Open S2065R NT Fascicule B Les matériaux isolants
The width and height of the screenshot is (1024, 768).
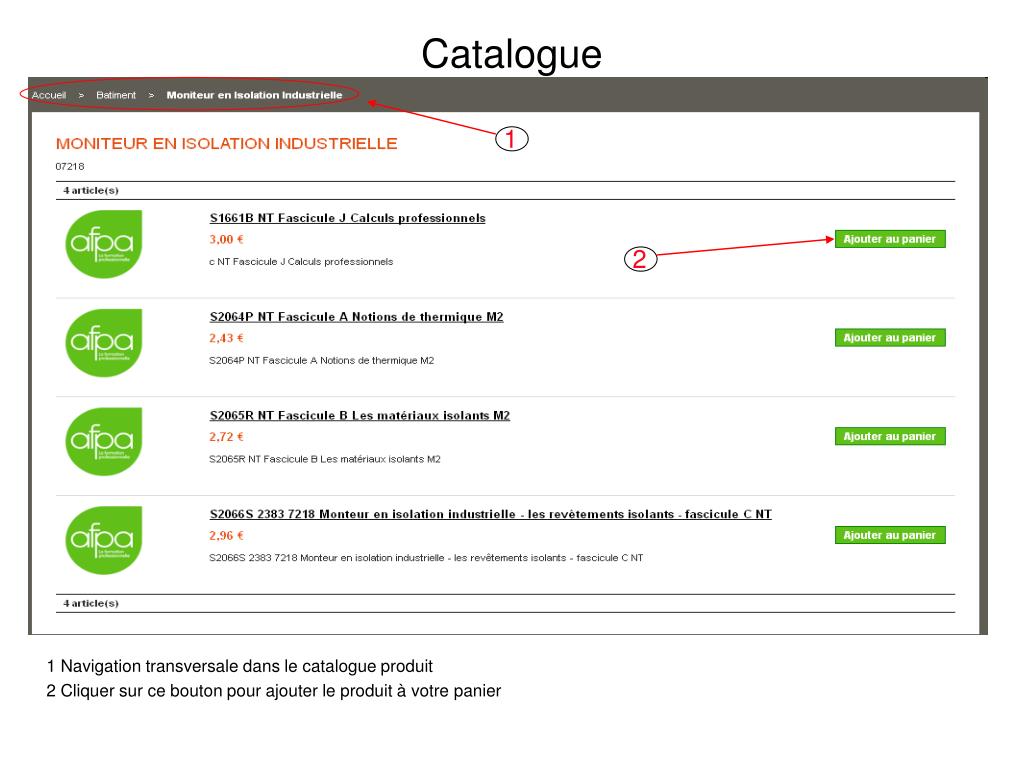[360, 415]
